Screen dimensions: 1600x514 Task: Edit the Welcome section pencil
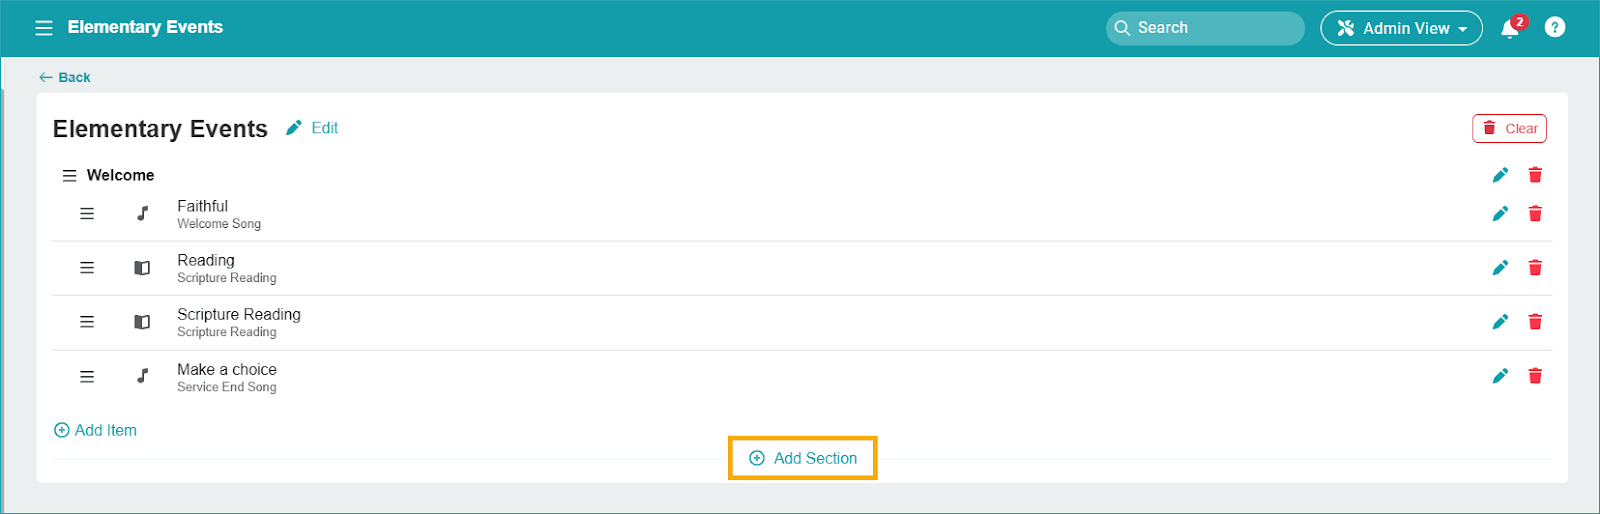[x=1500, y=175]
